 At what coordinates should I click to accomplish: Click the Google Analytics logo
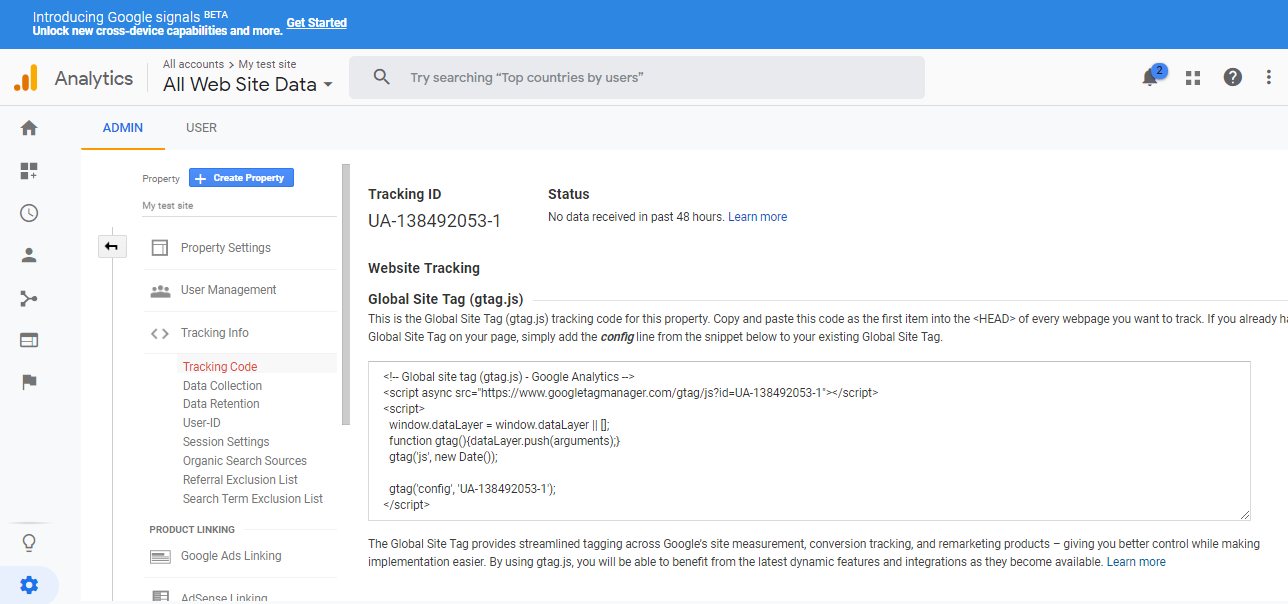[26, 78]
